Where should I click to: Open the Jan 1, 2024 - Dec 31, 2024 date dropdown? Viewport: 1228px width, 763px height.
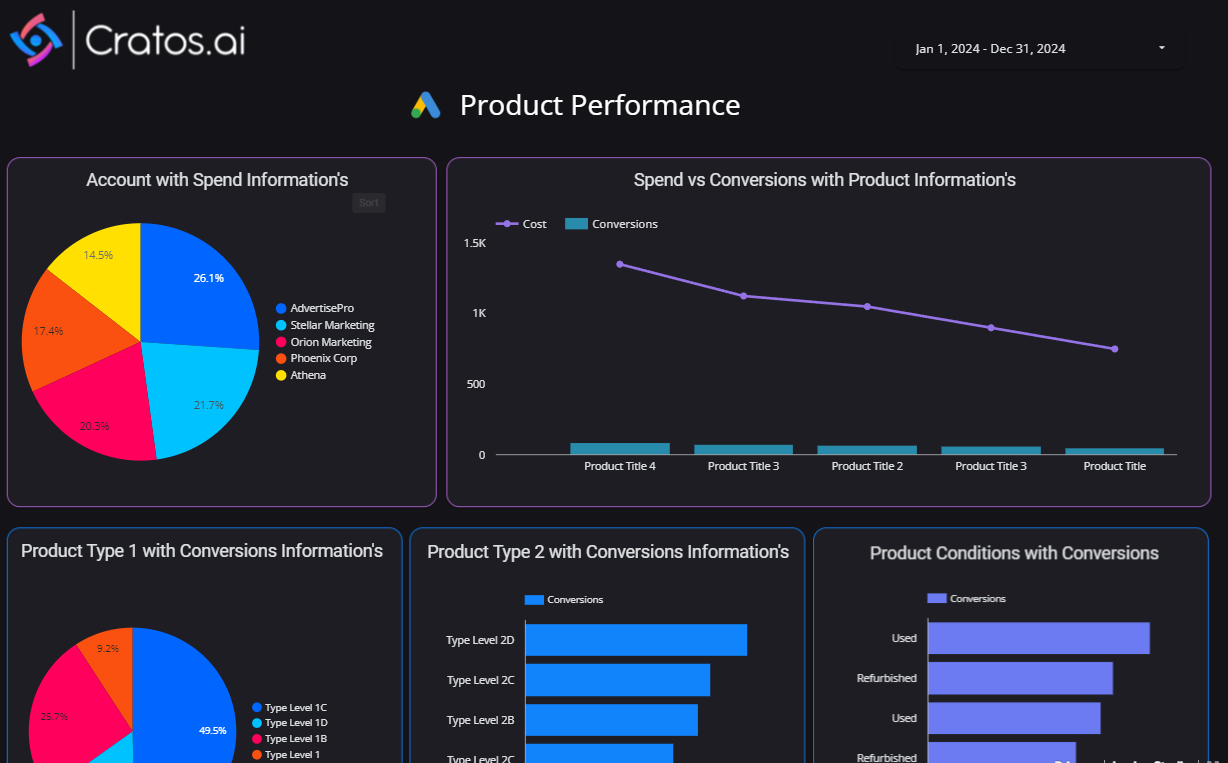point(1040,48)
